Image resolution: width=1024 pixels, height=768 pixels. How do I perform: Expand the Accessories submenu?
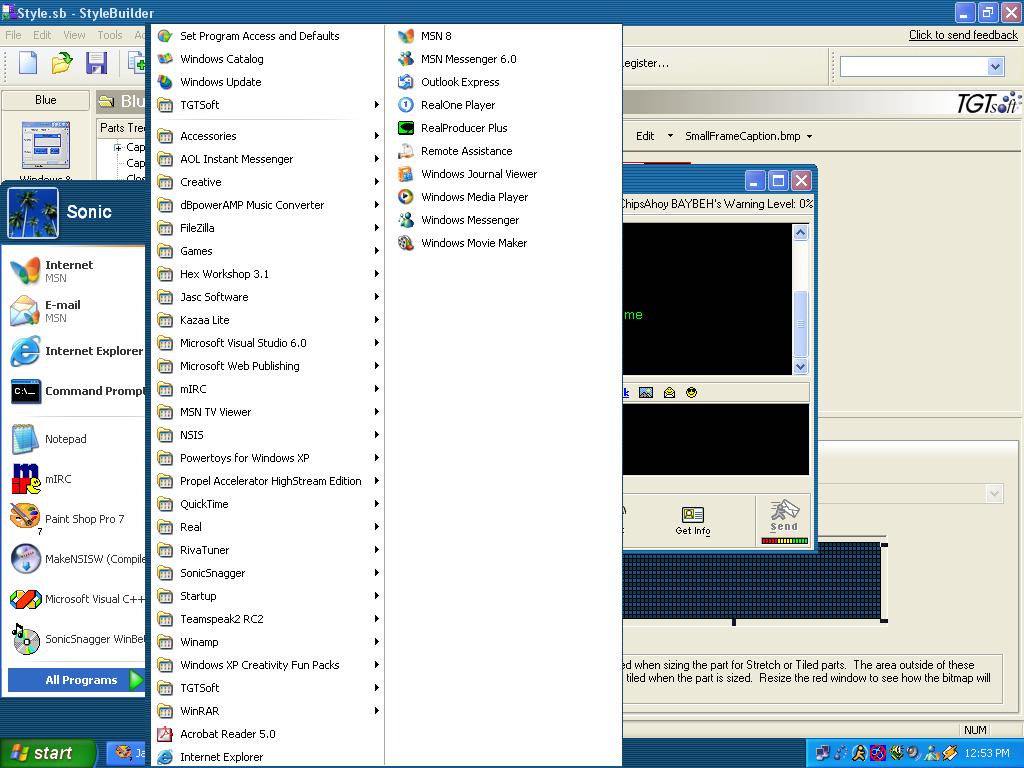208,136
